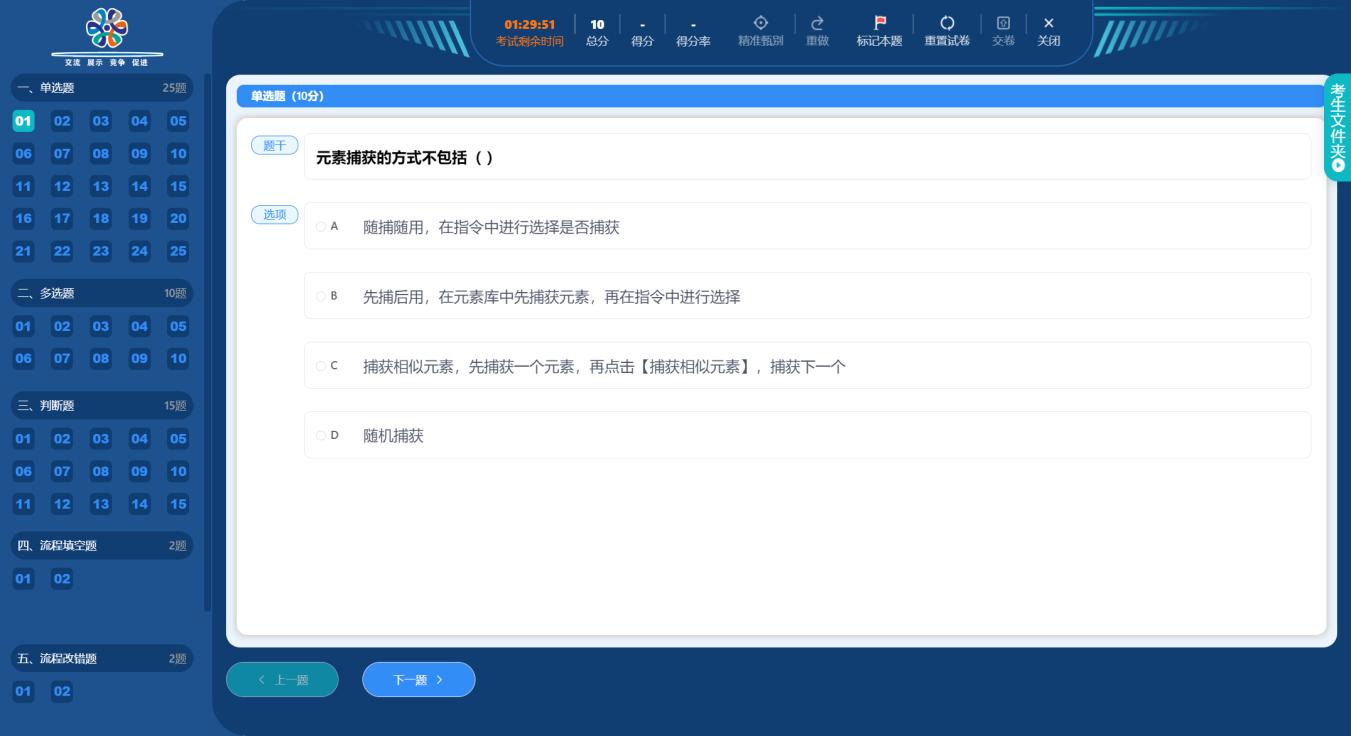The width and height of the screenshot is (1351, 736).
Task: Go to the previous question 上一题
Action: pos(282,680)
